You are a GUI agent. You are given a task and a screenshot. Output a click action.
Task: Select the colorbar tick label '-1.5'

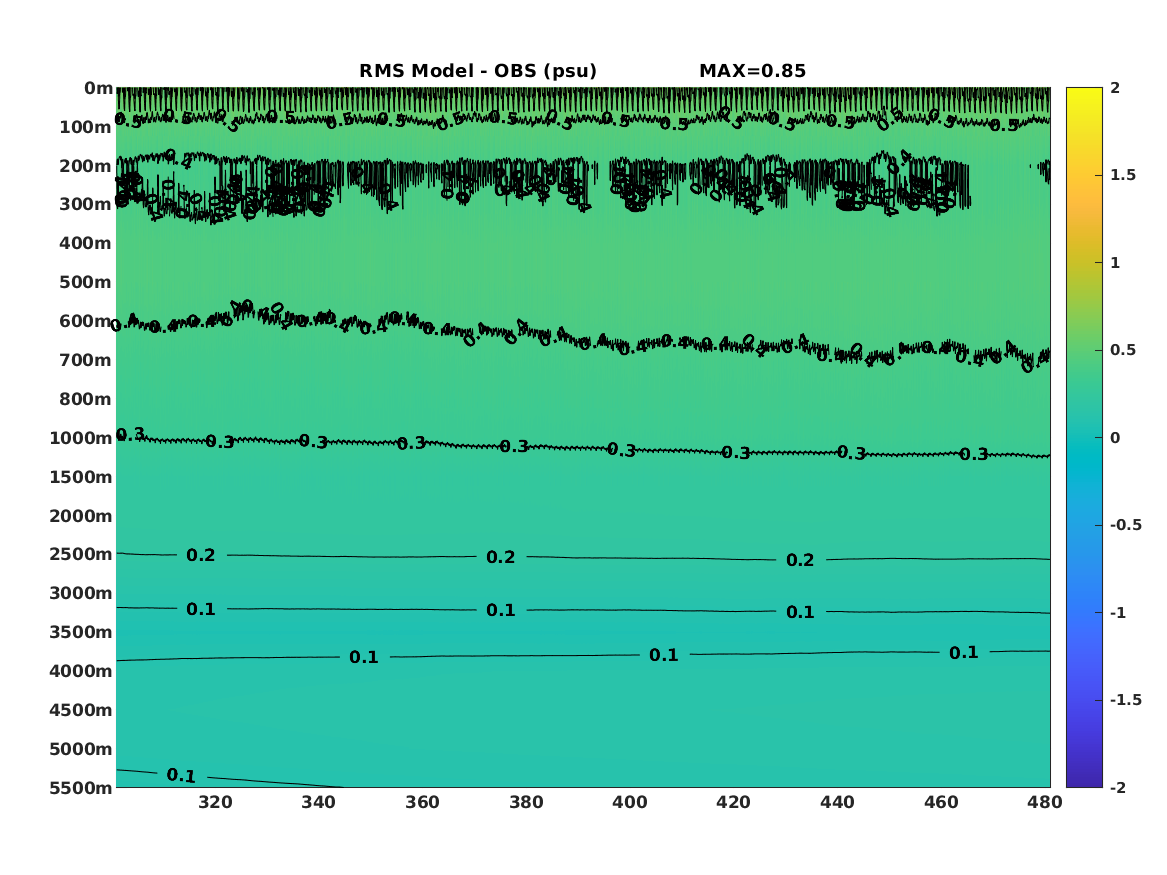coord(1125,700)
